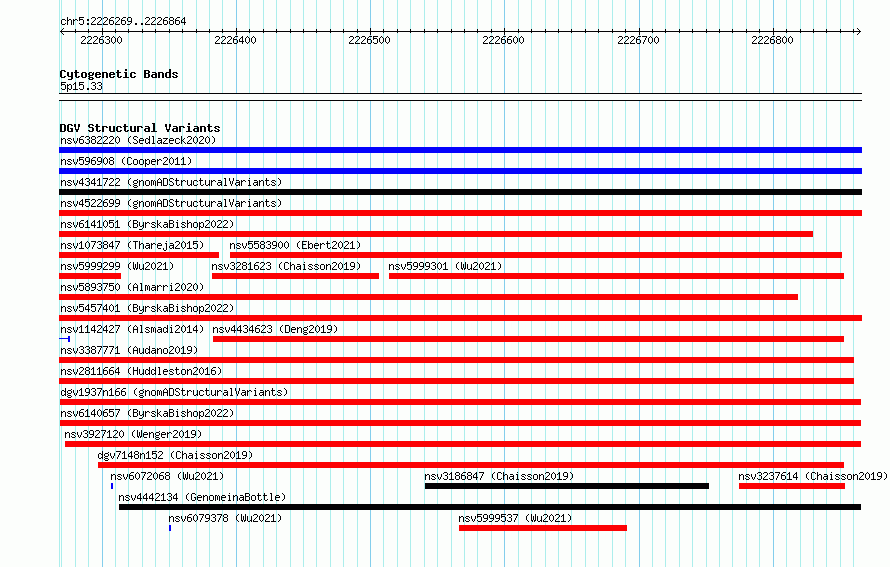This screenshot has width=890, height=567.
Task: Select the small blue nsv1142427 feature glyph
Action: tap(65, 339)
